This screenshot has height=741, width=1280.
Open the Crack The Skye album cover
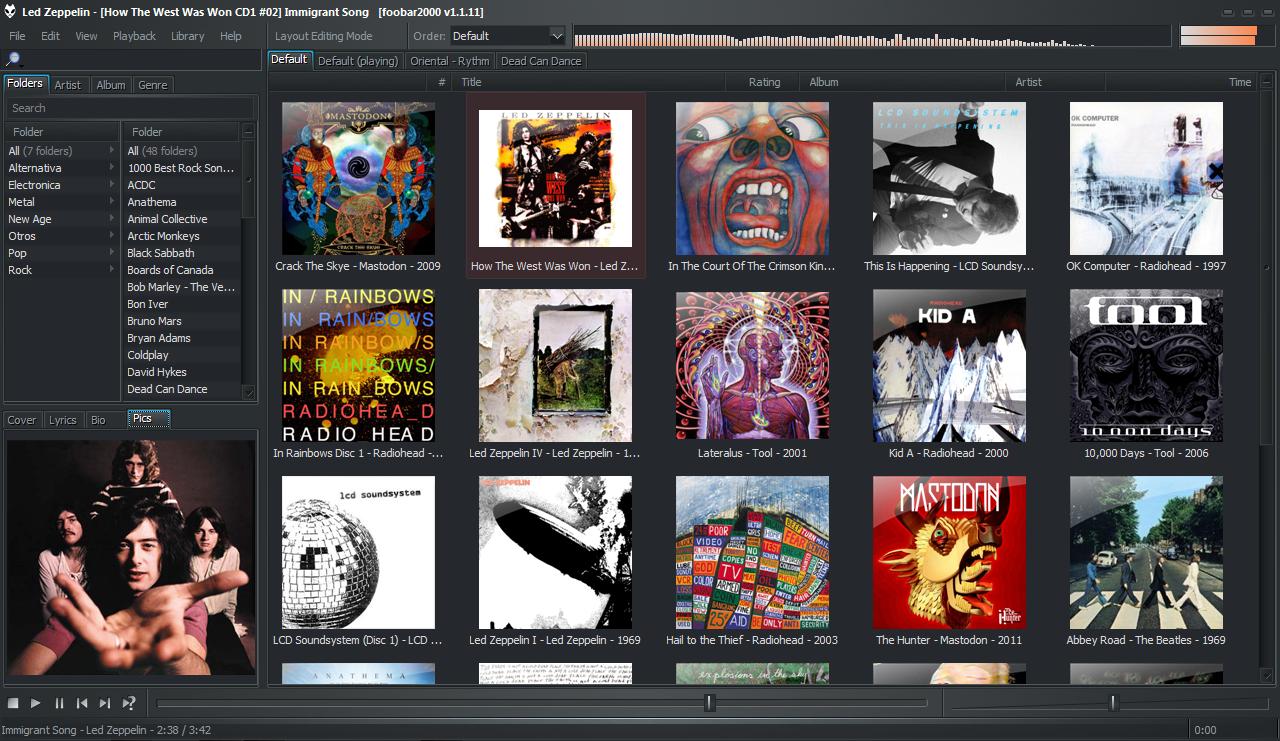pyautogui.click(x=358, y=178)
